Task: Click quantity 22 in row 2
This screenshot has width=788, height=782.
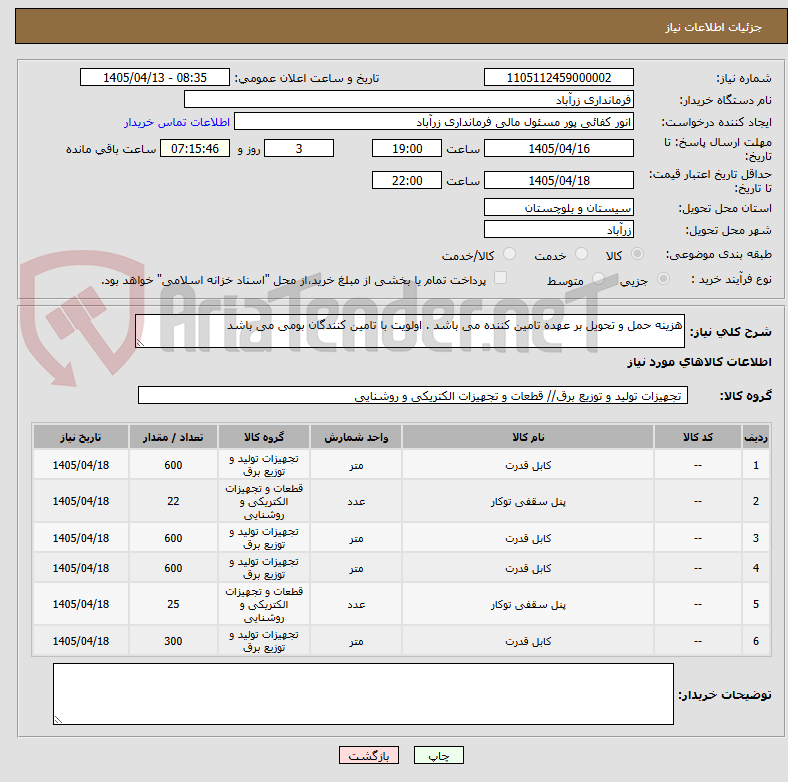Action: (x=173, y=501)
